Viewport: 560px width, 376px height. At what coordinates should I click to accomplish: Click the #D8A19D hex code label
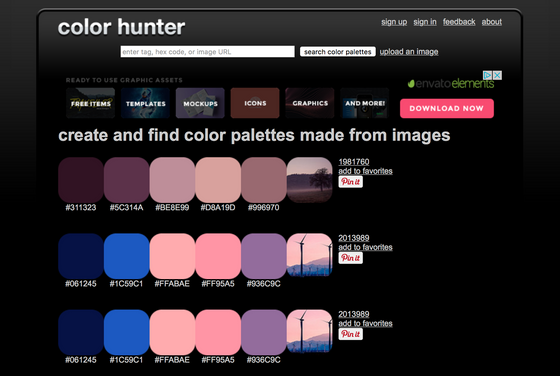tap(218, 207)
